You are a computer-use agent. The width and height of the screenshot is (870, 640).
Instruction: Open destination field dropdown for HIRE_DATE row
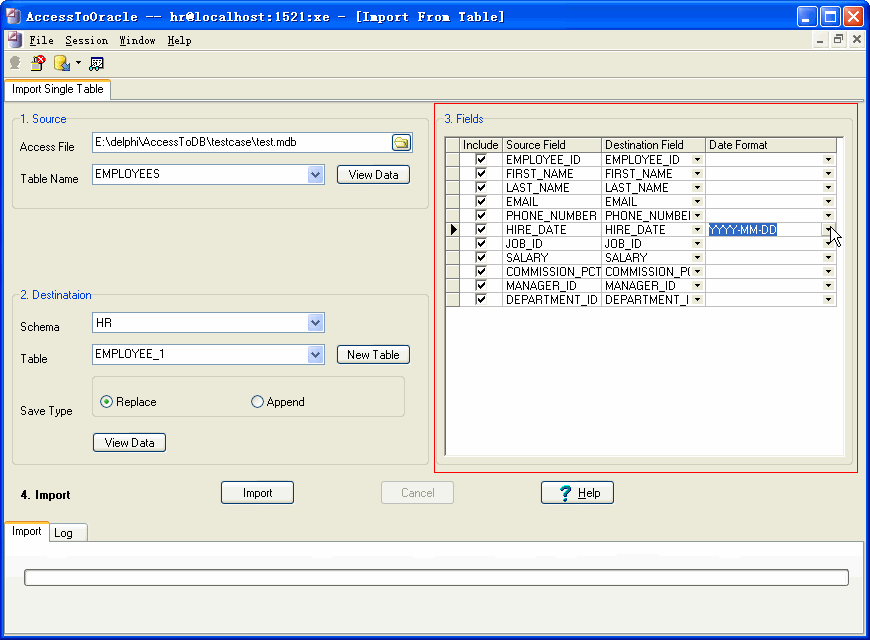click(x=697, y=229)
